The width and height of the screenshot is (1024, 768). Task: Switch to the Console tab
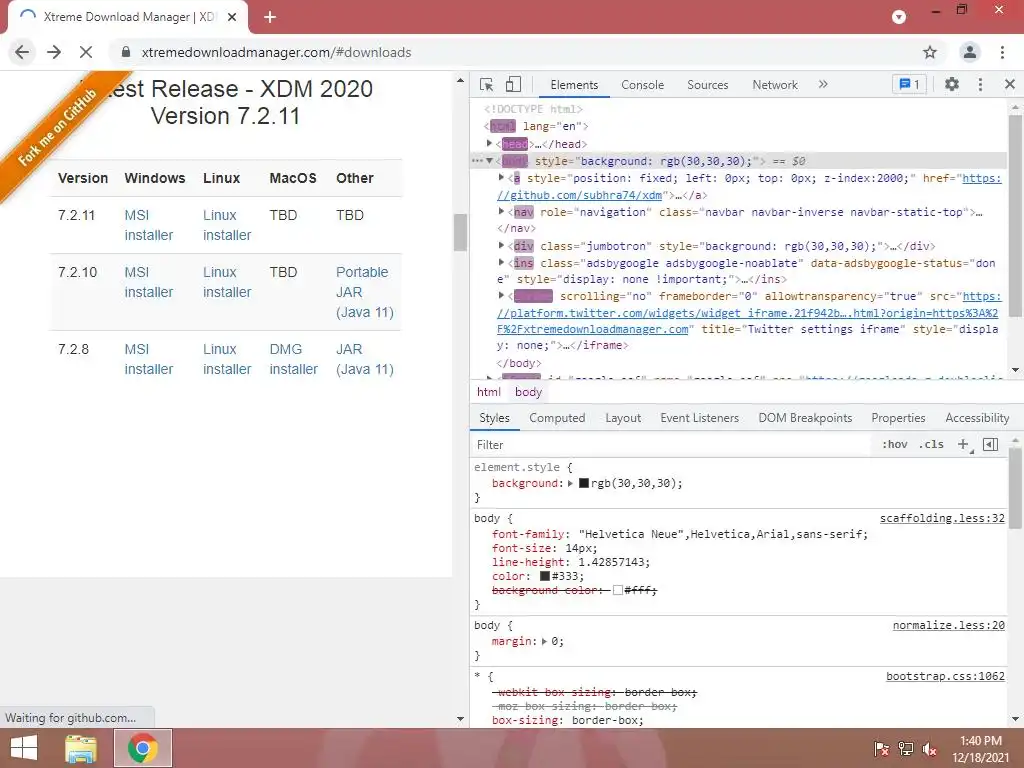643,85
